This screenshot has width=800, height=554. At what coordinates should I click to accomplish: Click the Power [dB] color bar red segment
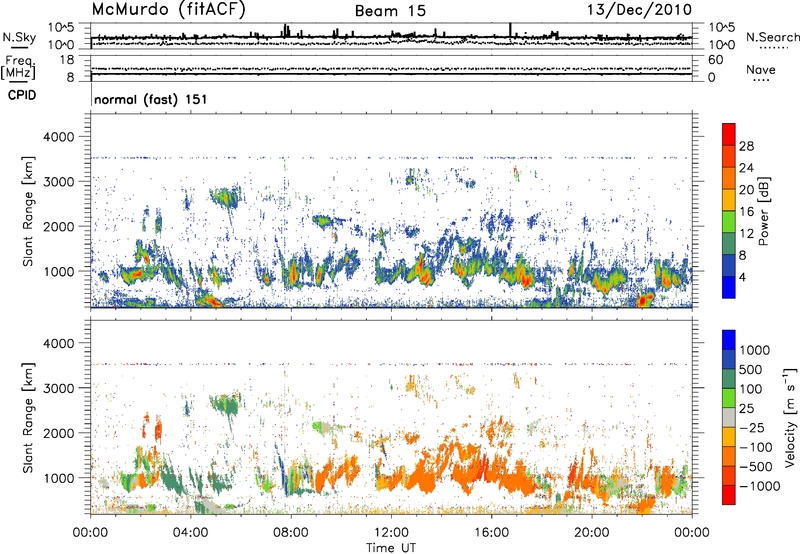[x=729, y=134]
